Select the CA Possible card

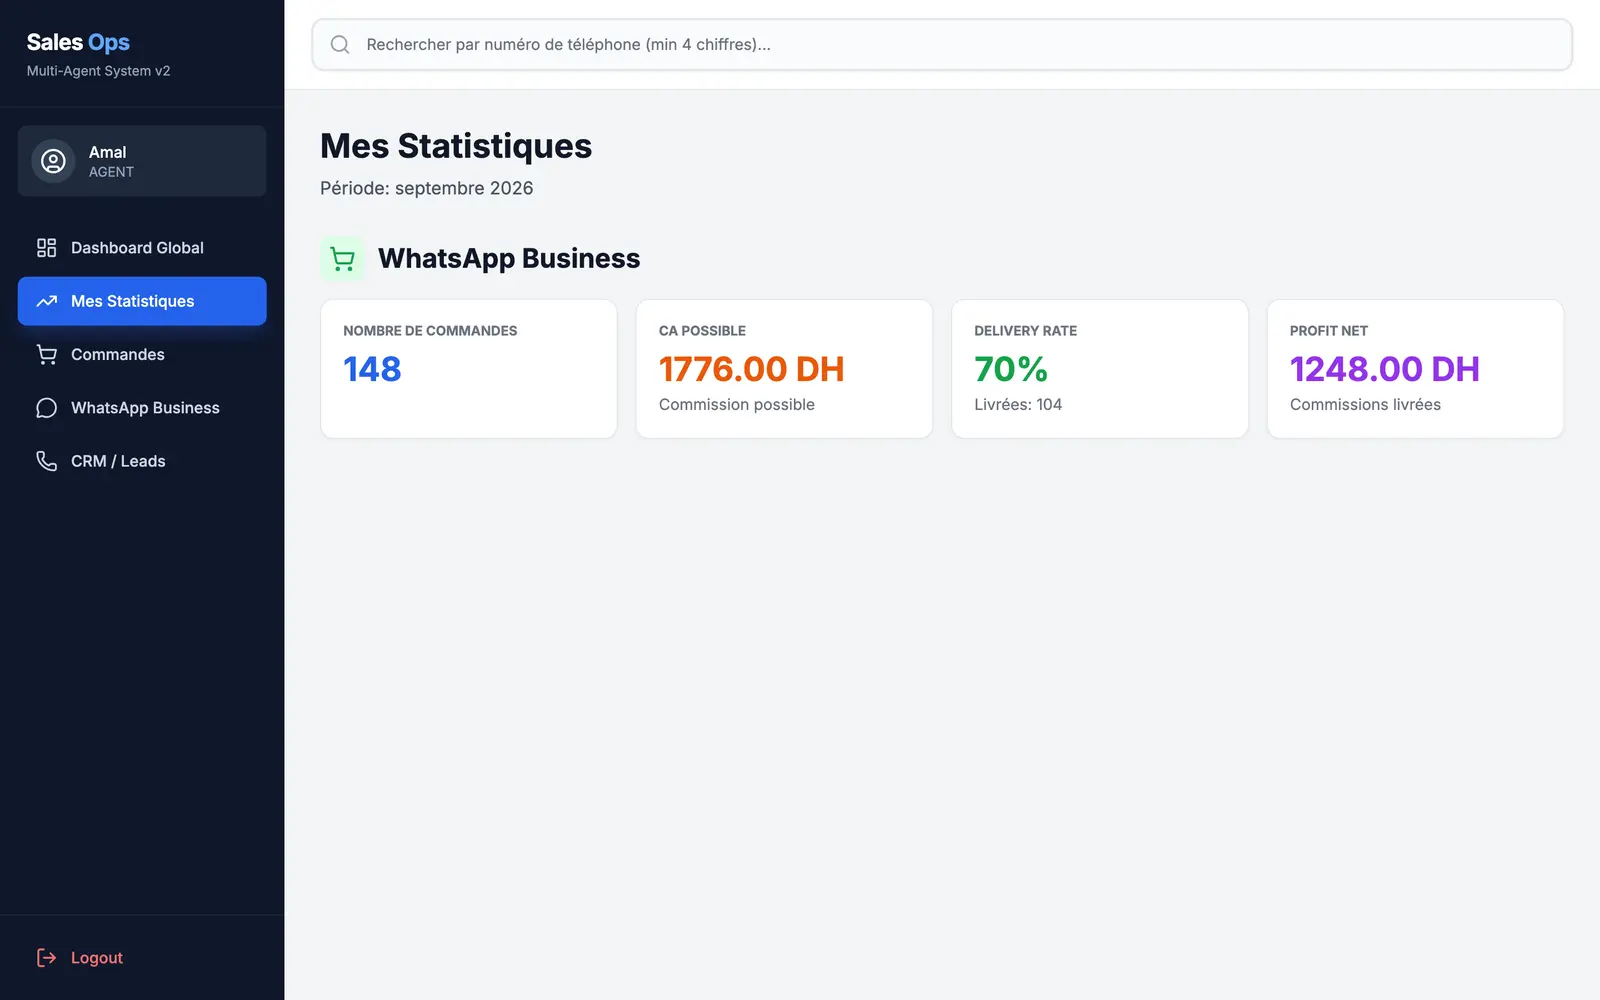(784, 369)
